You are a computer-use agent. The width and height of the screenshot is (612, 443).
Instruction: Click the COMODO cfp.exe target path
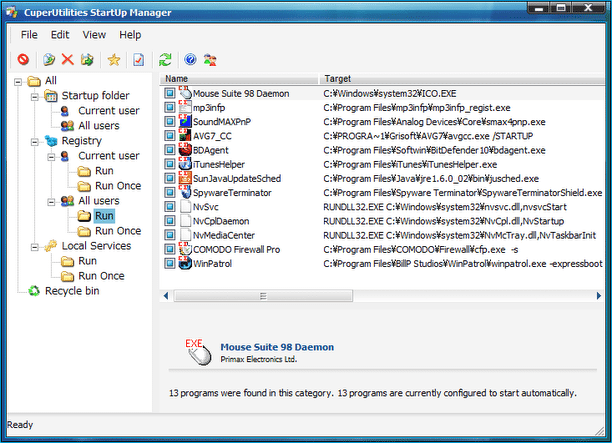(x=421, y=249)
